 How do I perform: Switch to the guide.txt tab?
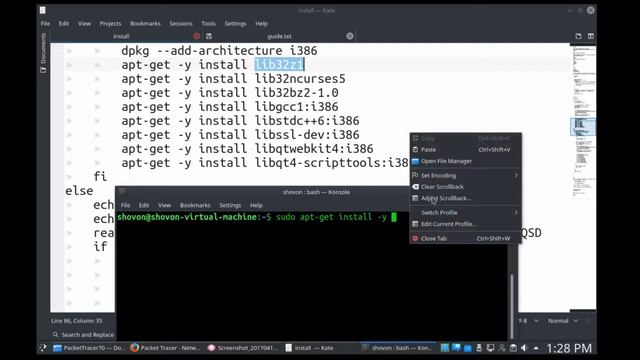tap(280, 36)
